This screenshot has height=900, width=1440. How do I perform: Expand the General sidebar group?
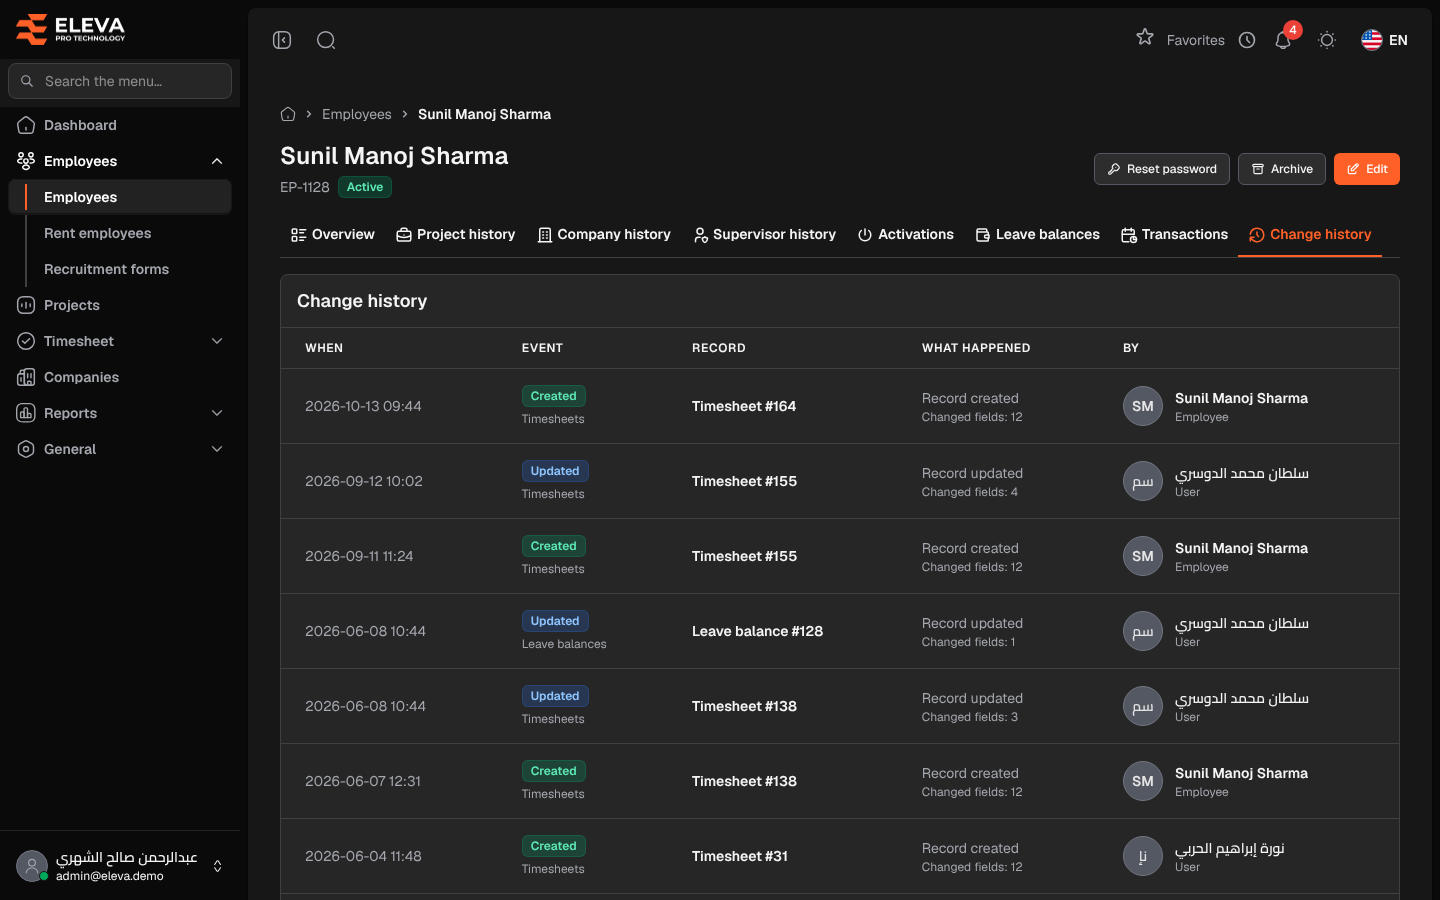120,449
